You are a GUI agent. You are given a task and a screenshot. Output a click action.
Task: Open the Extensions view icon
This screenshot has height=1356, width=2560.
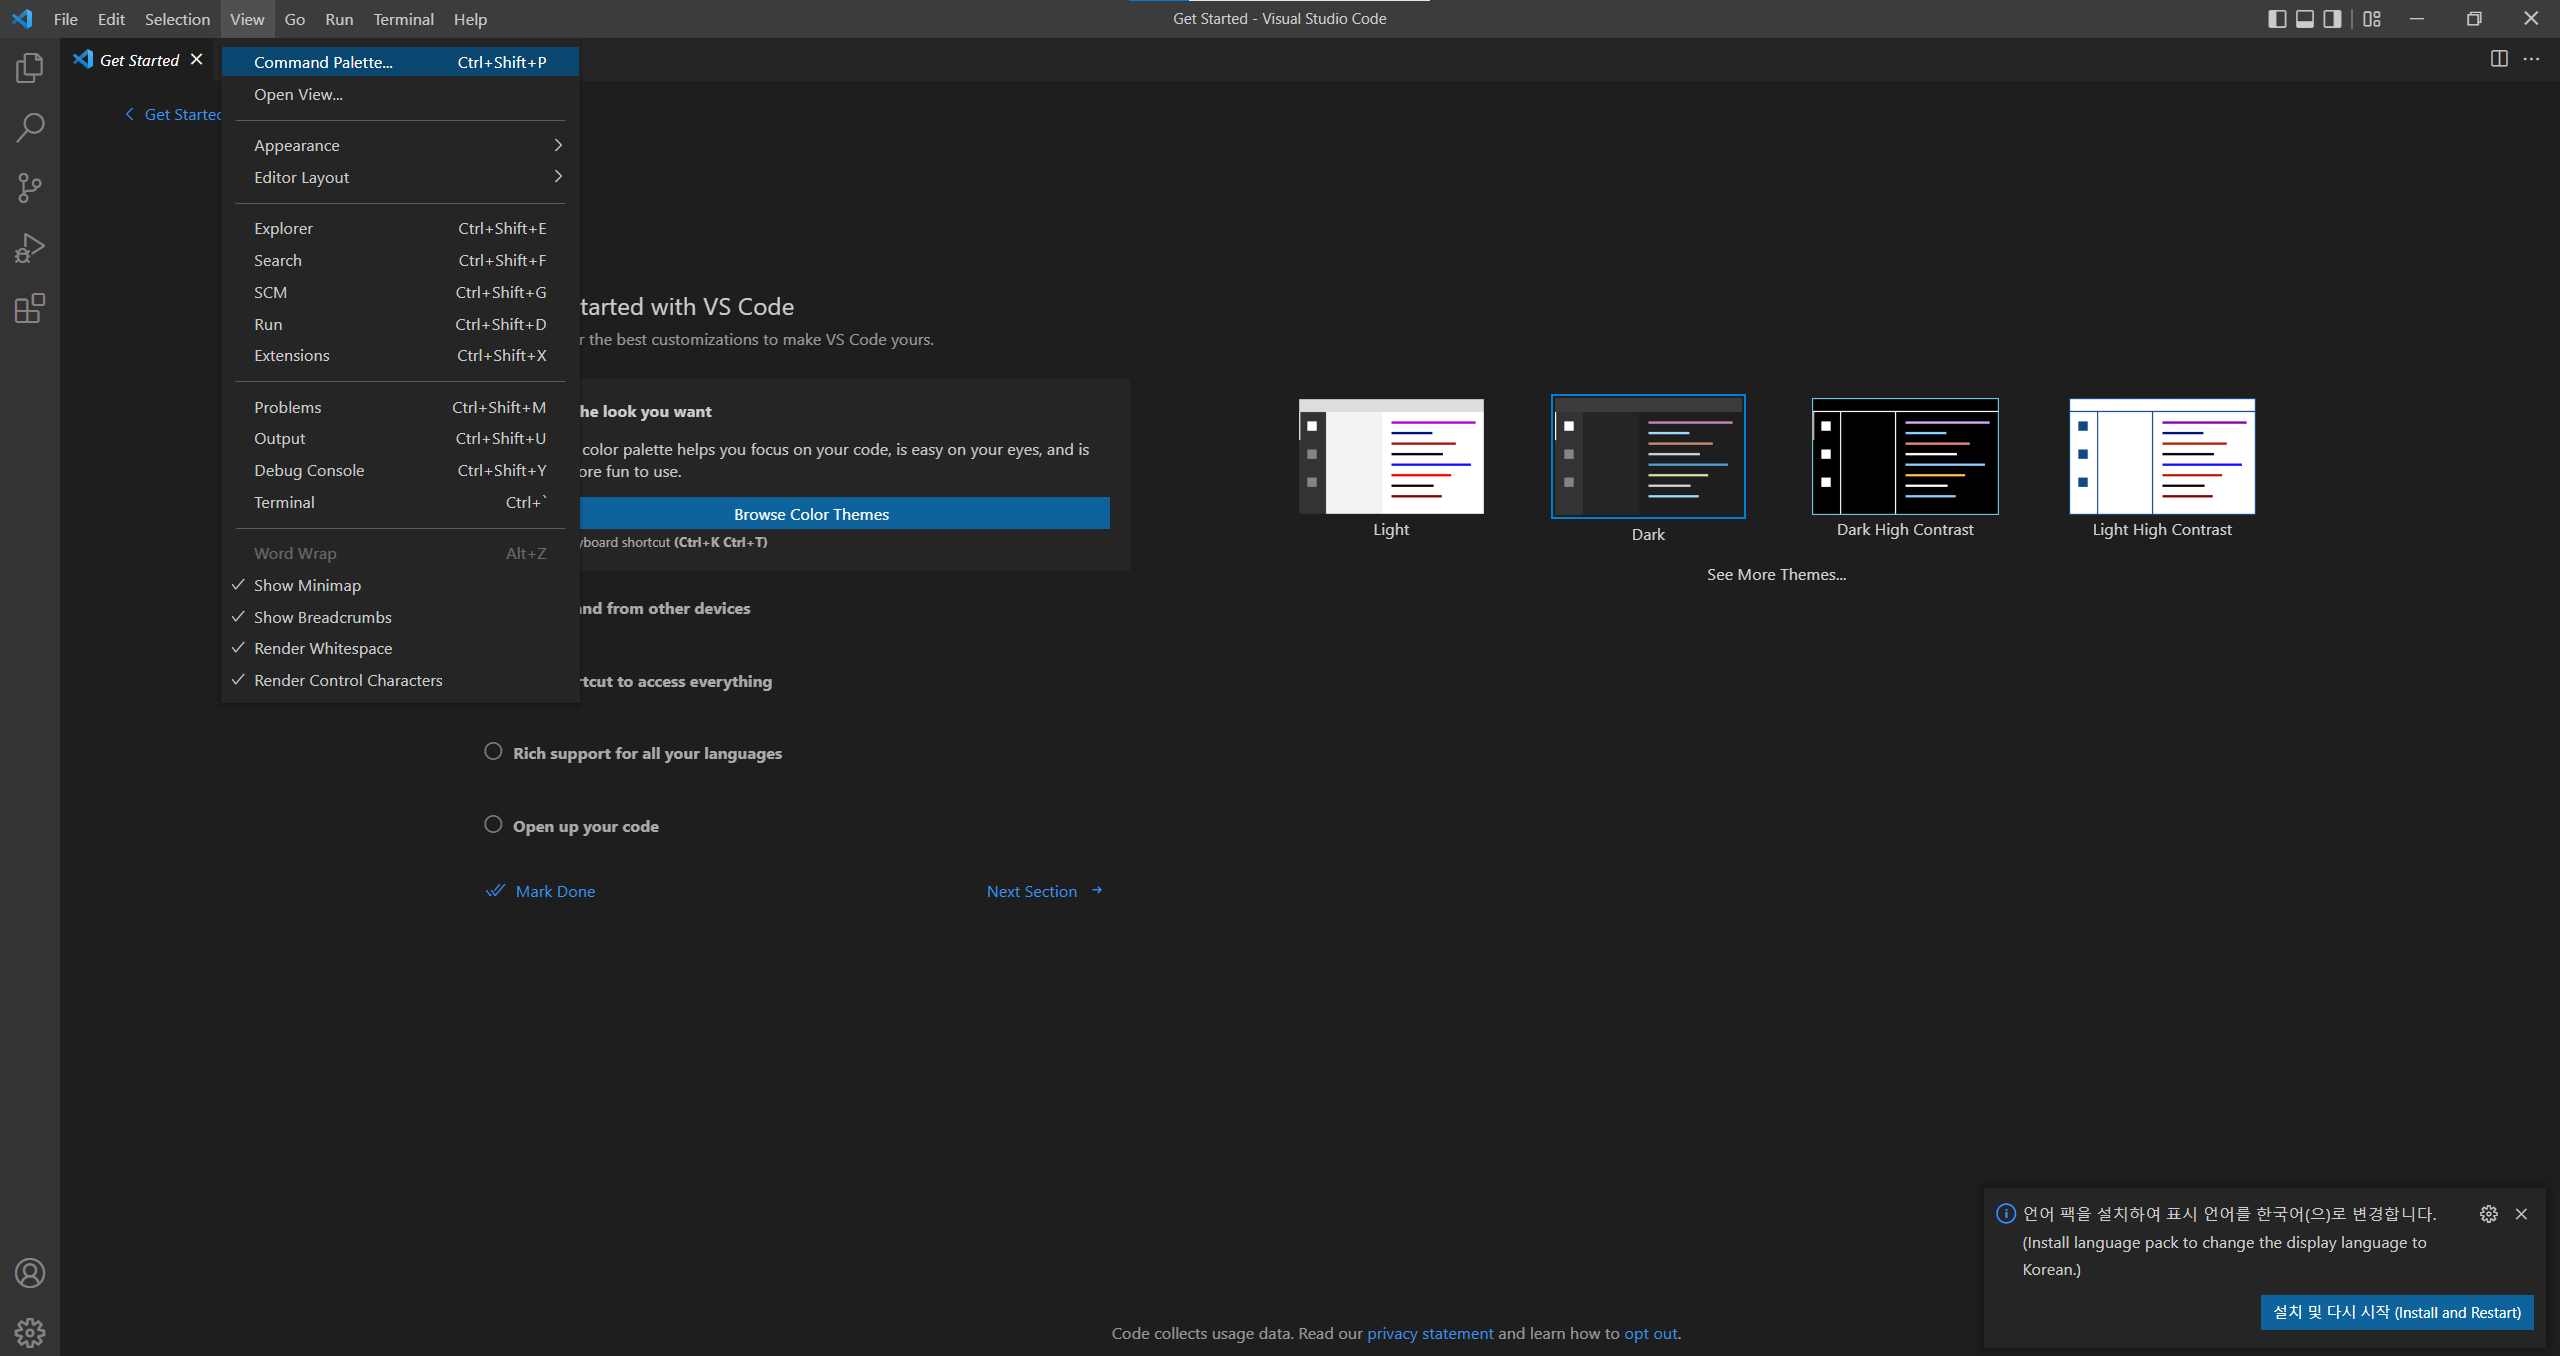[x=29, y=308]
